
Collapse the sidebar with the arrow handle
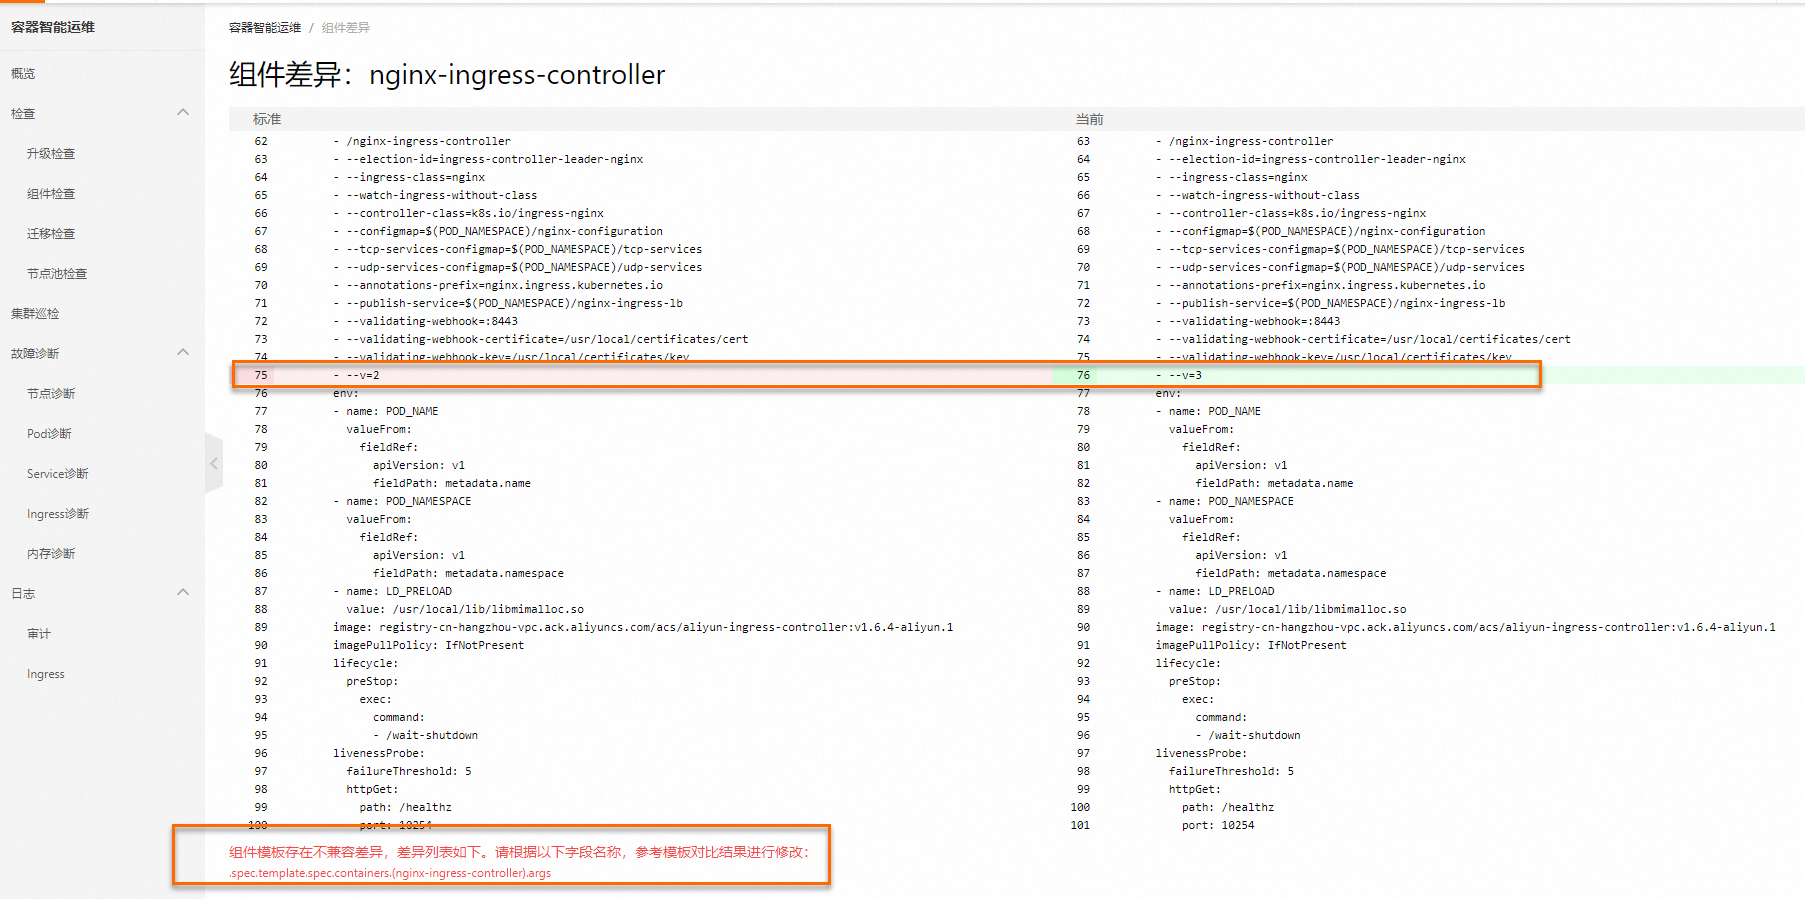213,463
